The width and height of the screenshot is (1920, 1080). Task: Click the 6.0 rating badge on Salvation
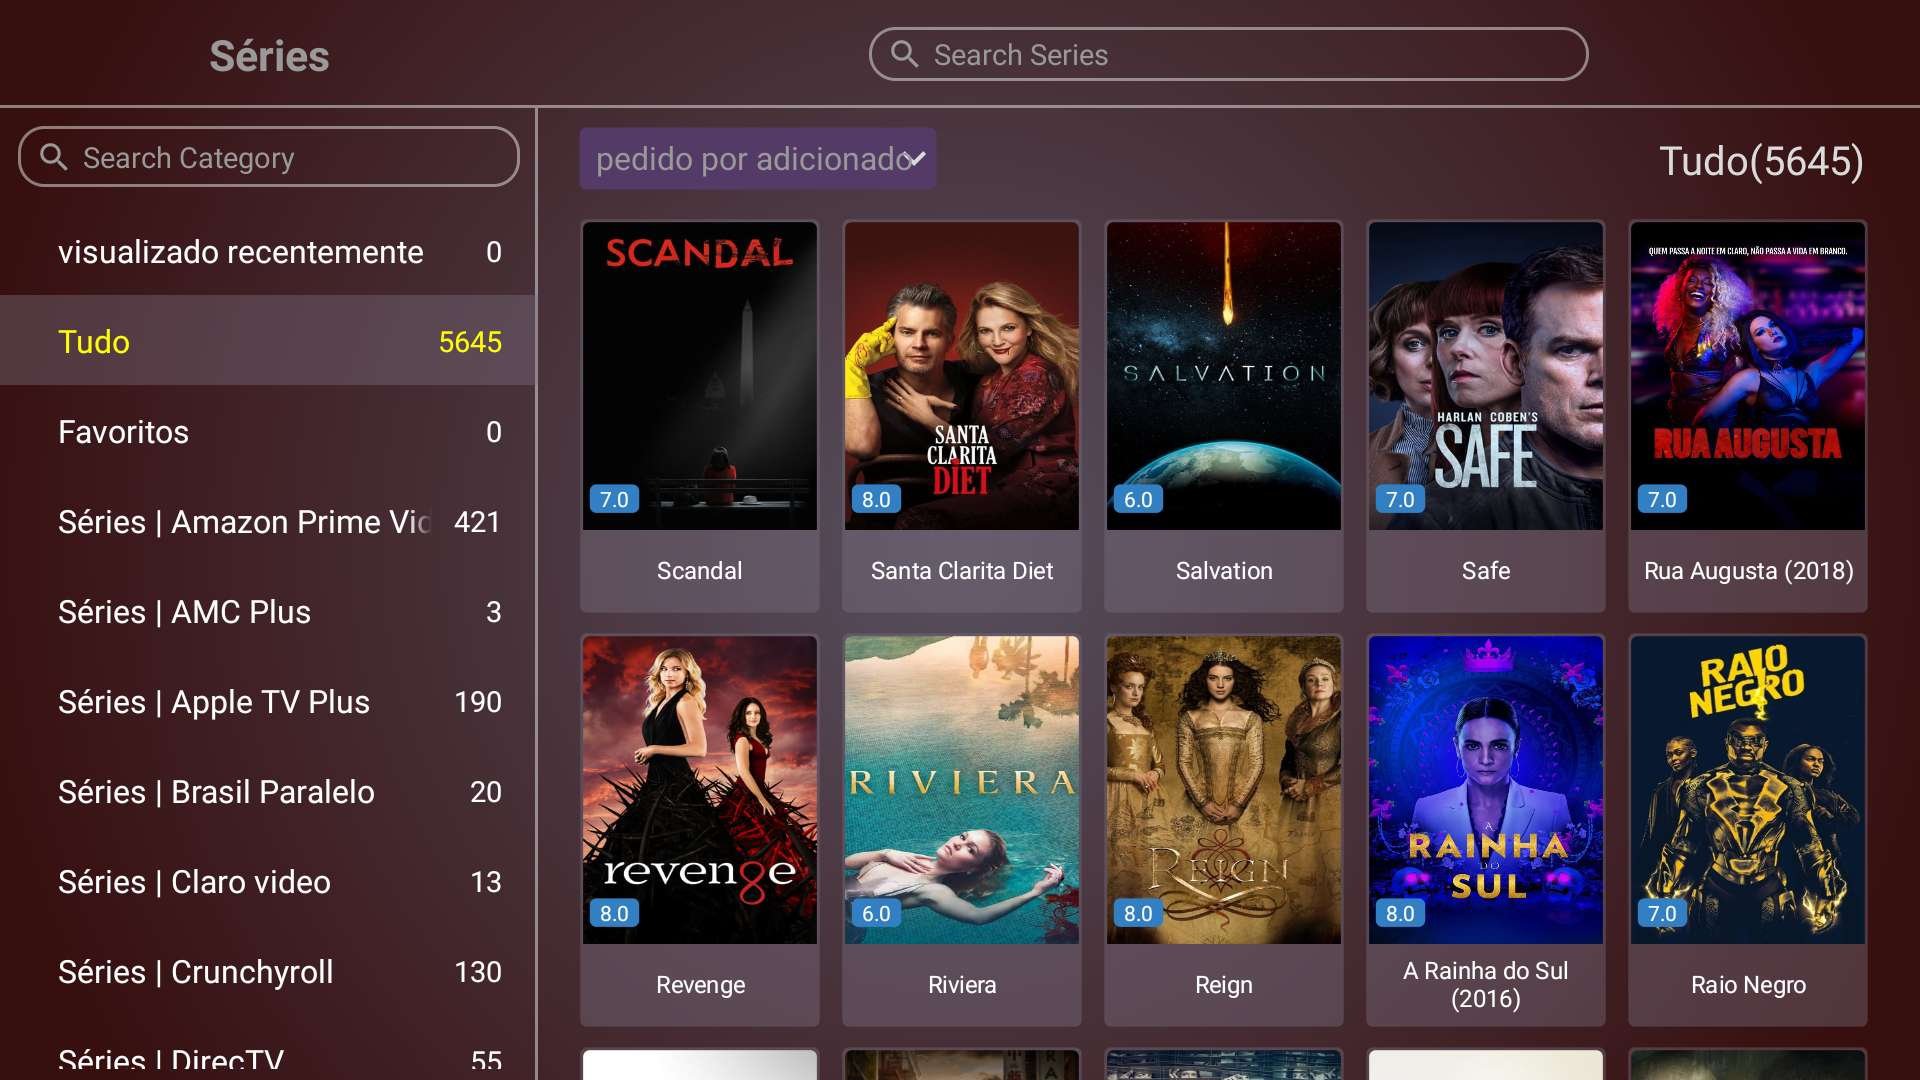1138,499
